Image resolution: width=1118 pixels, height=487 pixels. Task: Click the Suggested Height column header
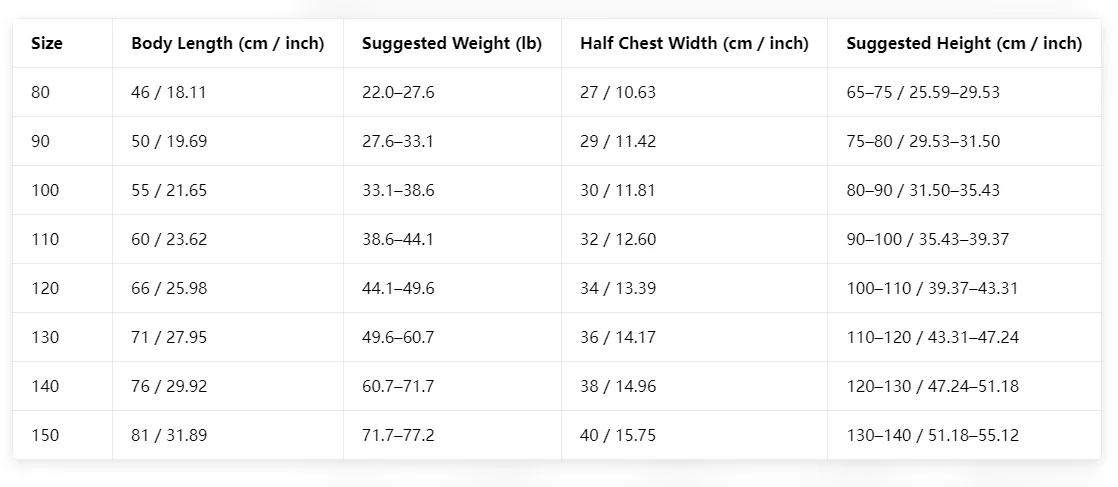(964, 43)
